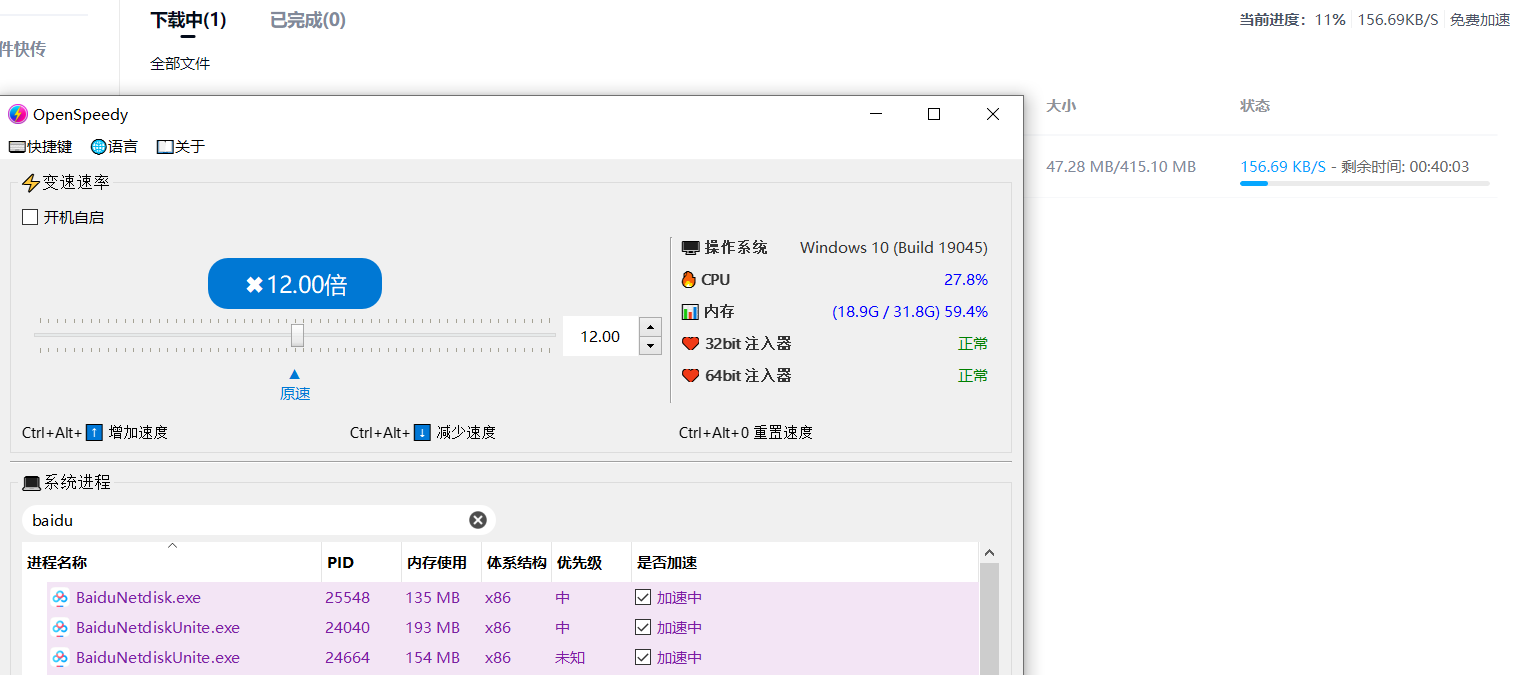1521x675 pixels.
Task: Click 全部文件 in the download window
Action: 180,64
